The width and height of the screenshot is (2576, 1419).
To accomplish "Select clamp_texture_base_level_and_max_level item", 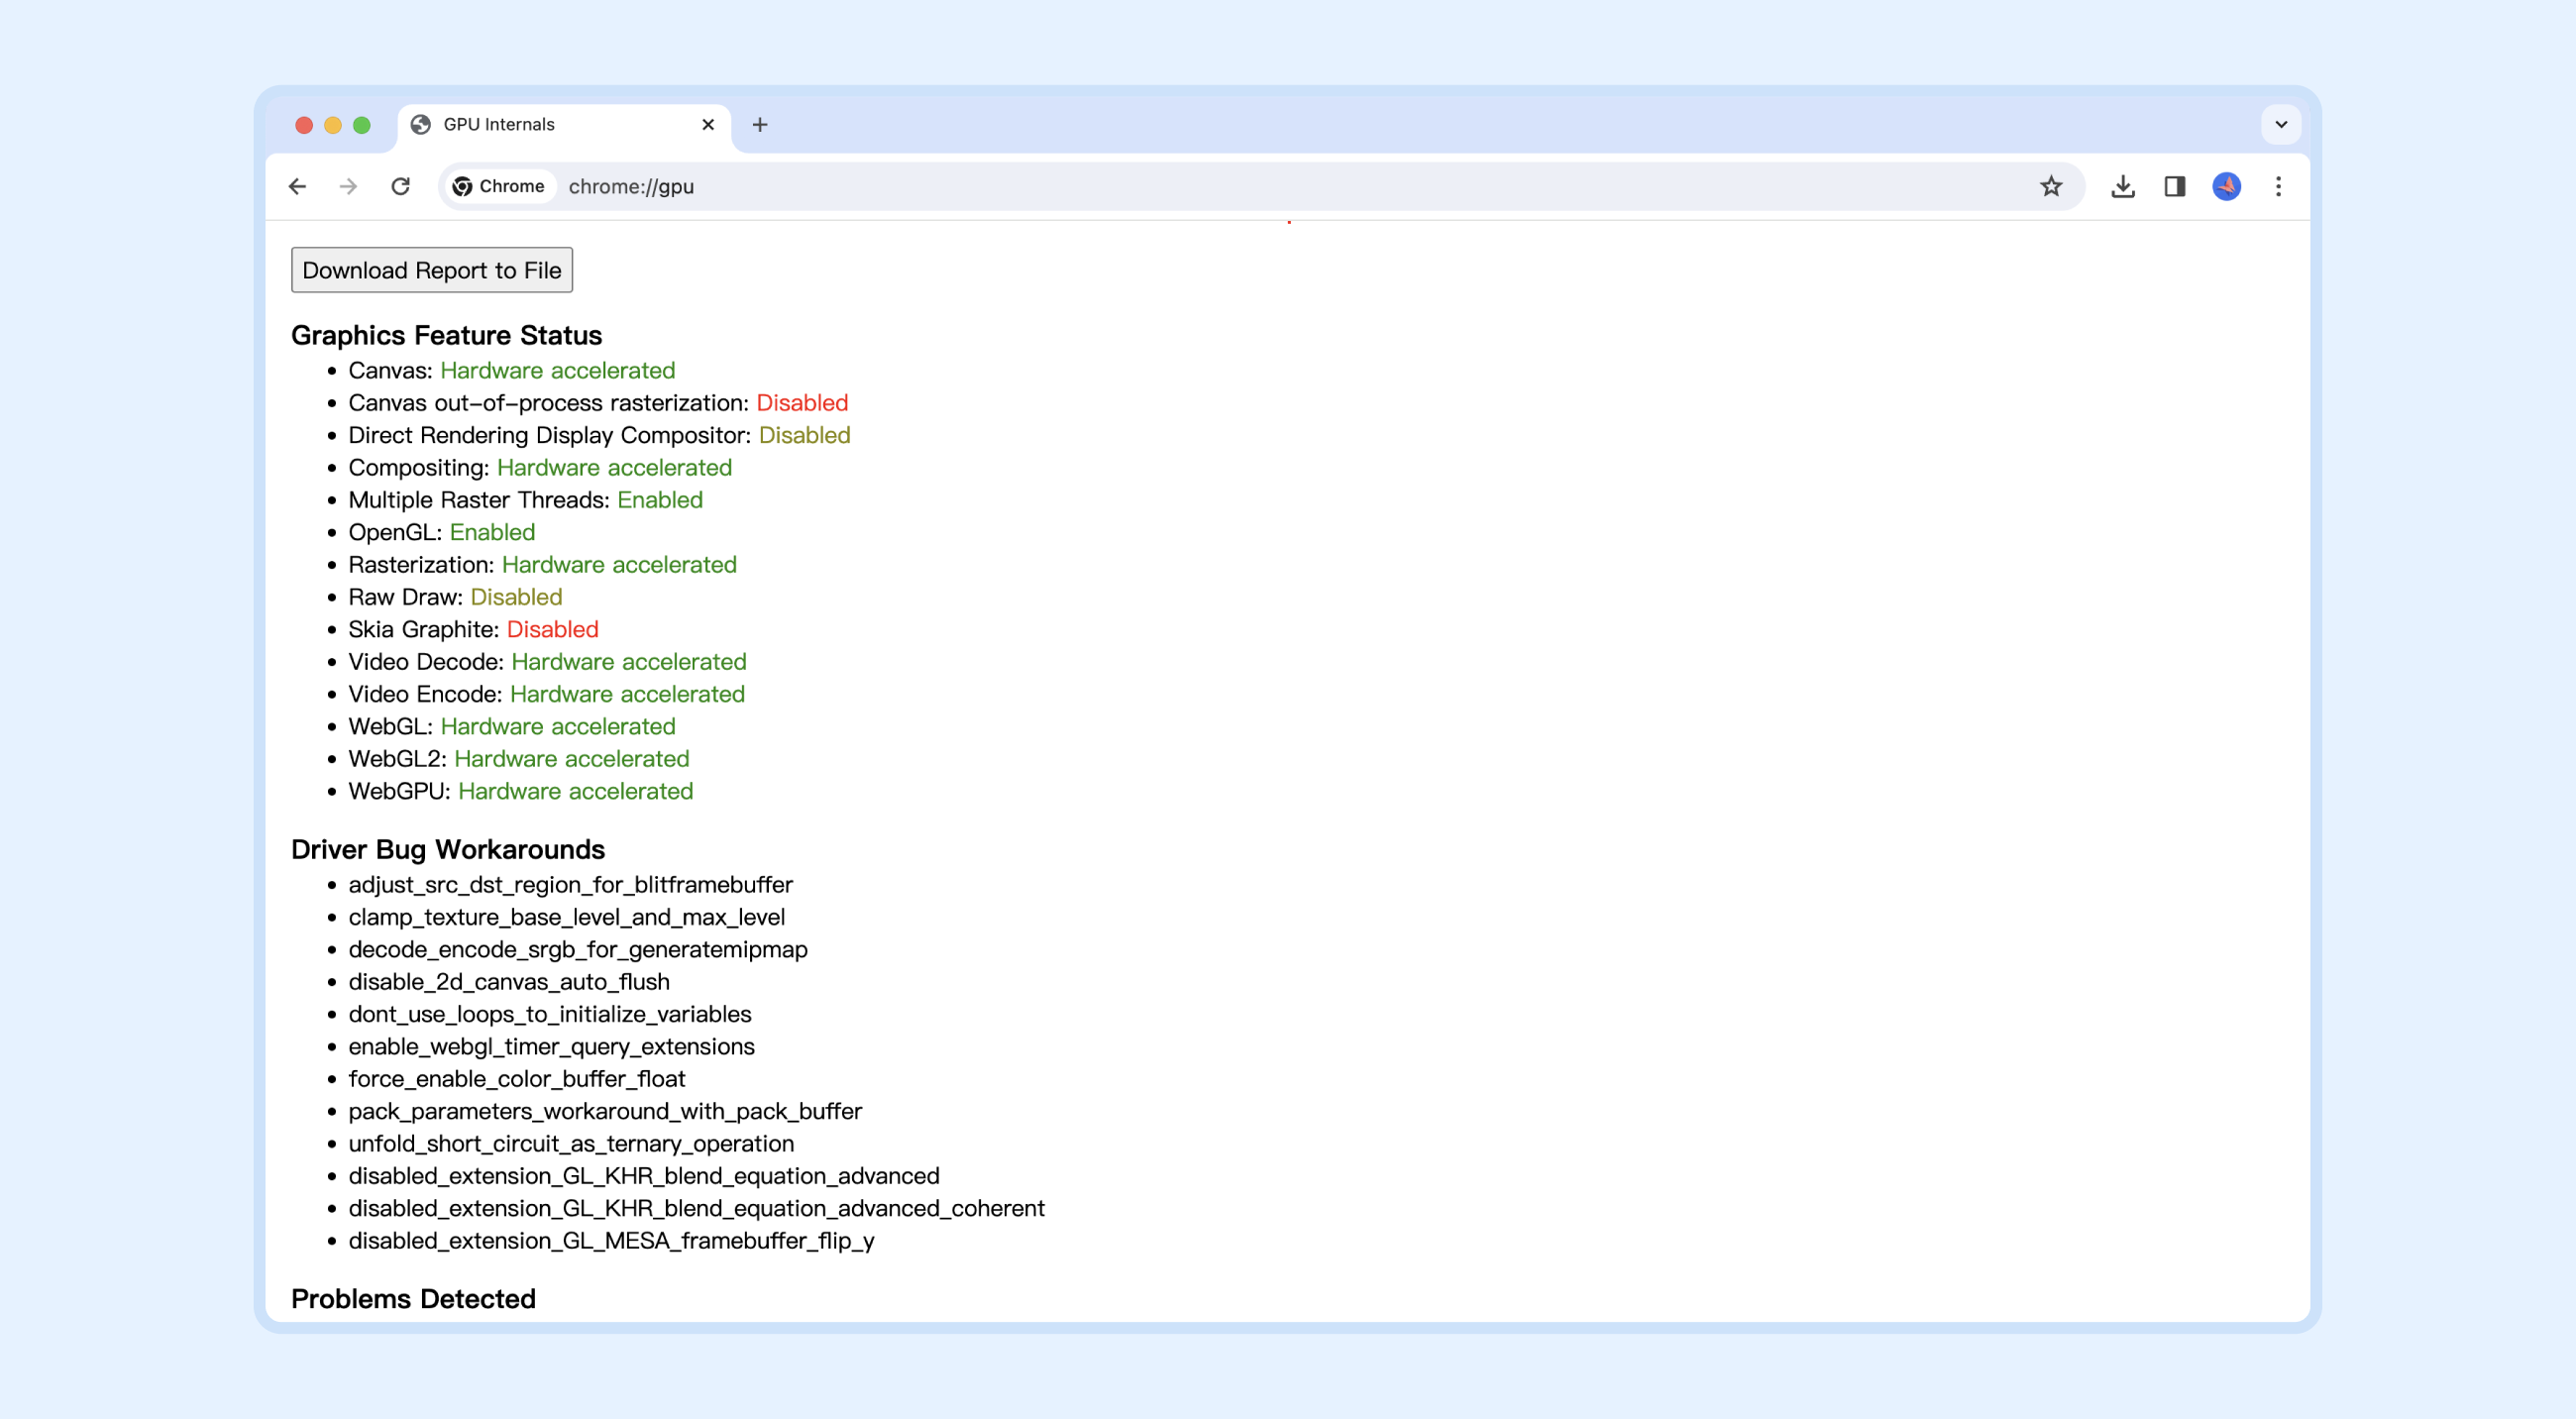I will [x=566, y=916].
